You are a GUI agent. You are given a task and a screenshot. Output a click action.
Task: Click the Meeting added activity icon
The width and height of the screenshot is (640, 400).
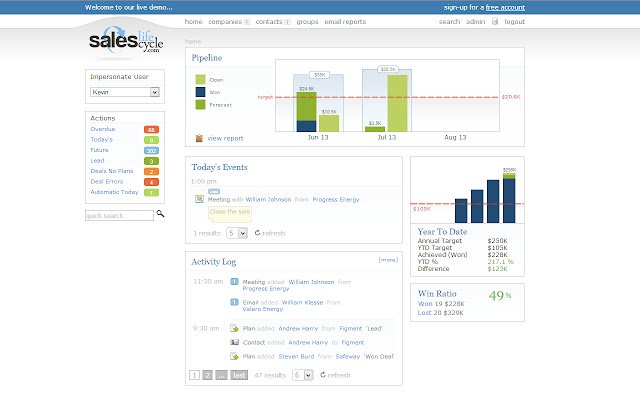coord(234,282)
